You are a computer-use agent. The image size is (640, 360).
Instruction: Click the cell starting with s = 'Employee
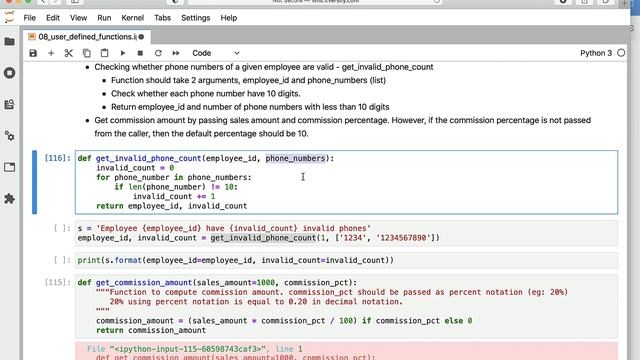click(346, 233)
